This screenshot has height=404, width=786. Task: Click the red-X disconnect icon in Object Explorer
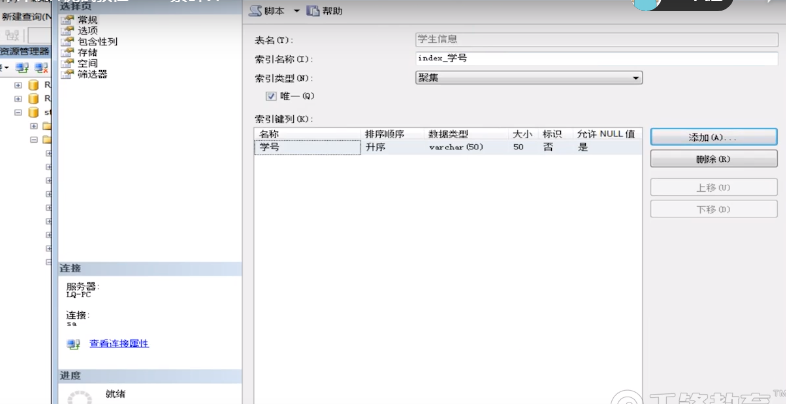pyautogui.click(x=41, y=68)
